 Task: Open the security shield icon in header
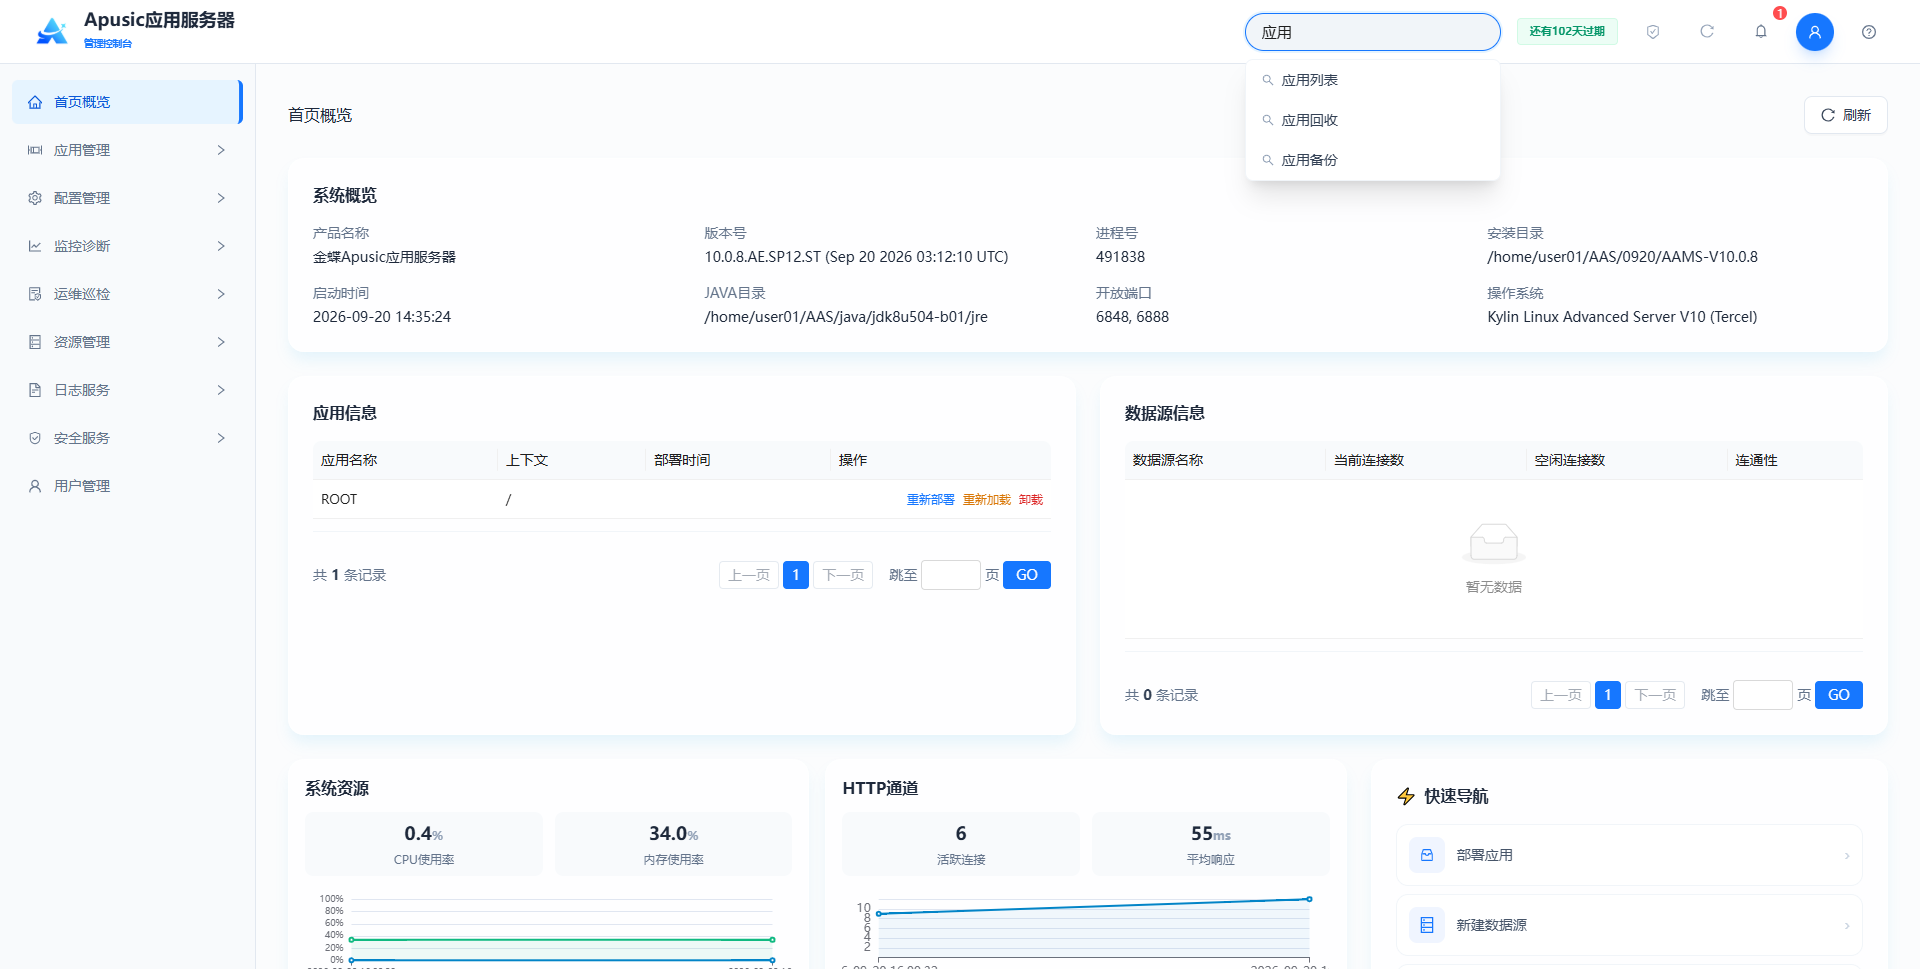click(1653, 32)
